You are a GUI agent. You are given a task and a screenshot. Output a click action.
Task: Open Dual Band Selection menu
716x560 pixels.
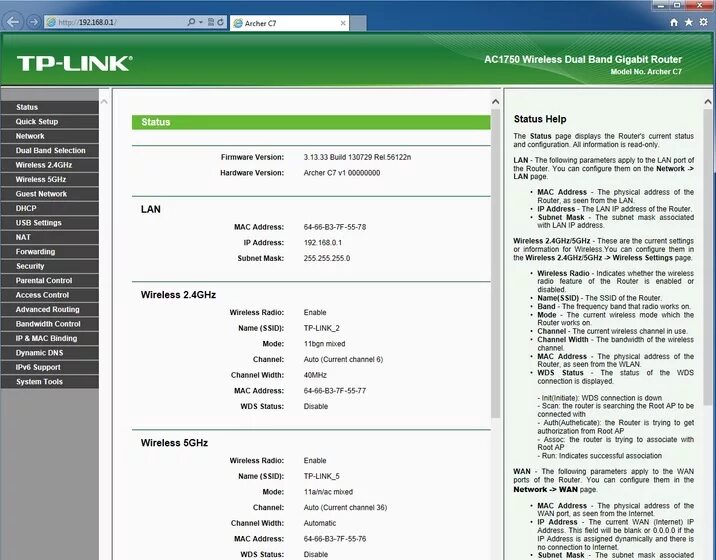pyautogui.click(x=49, y=151)
